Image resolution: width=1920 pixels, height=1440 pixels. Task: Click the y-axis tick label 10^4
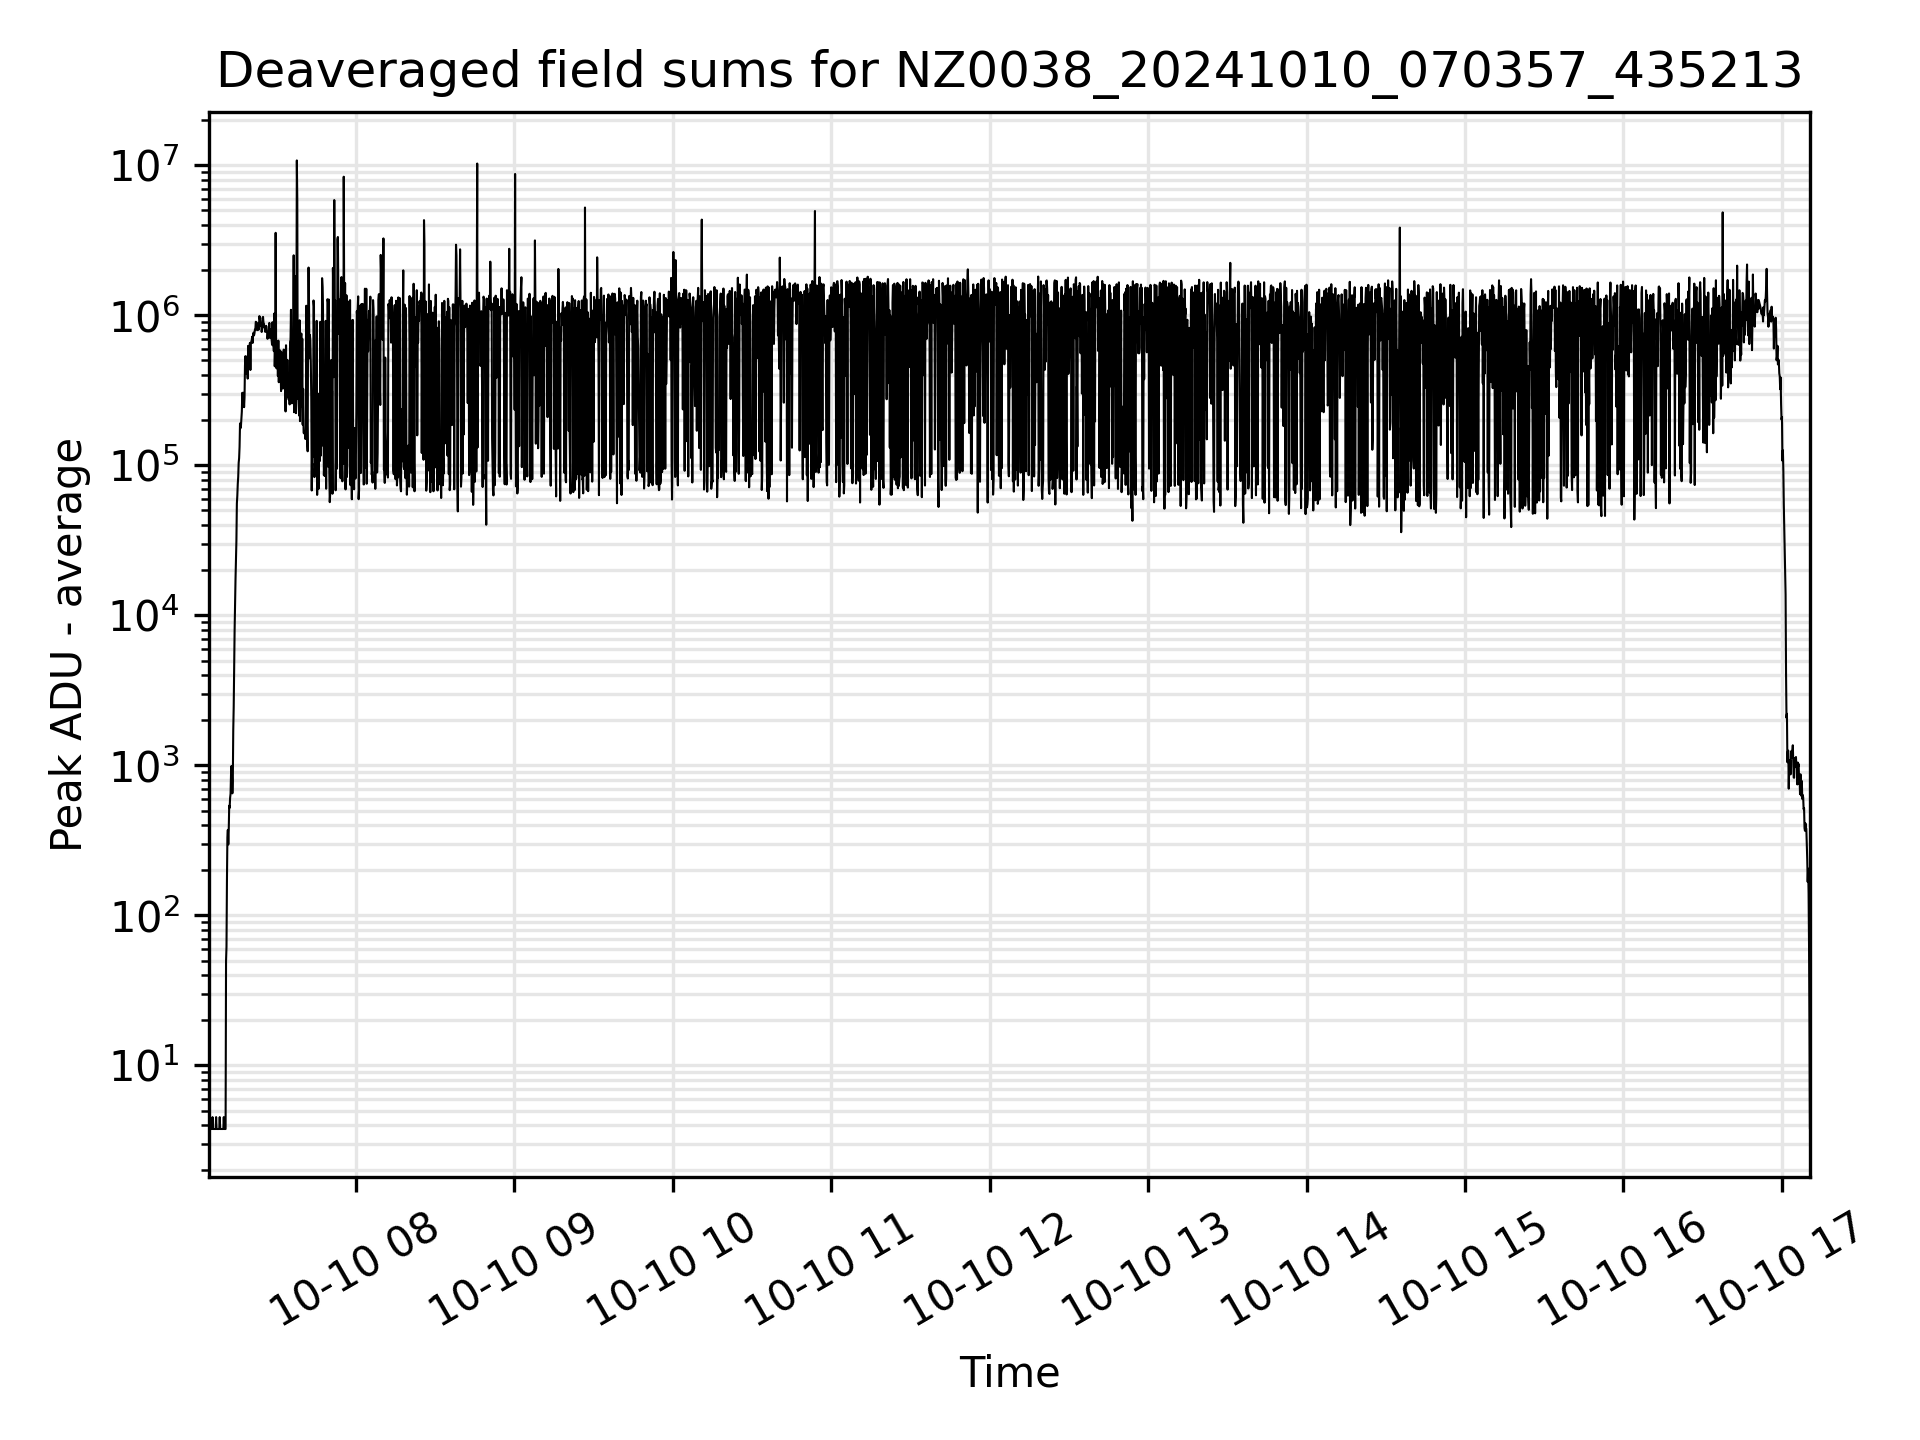146,614
